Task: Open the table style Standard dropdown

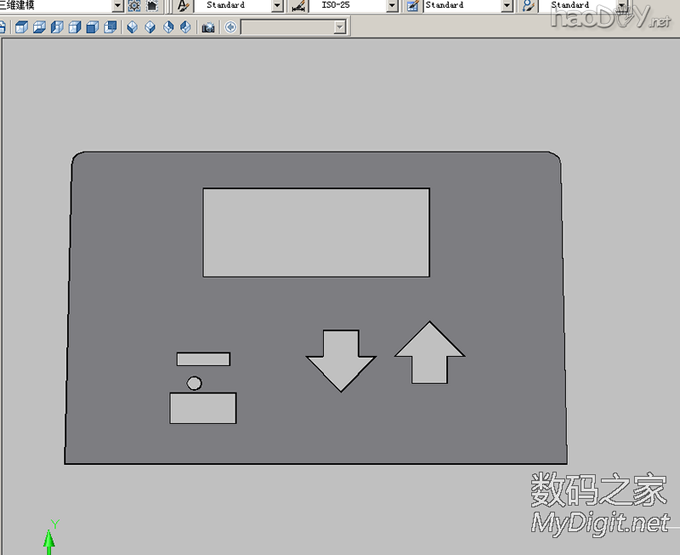Action: coord(507,6)
